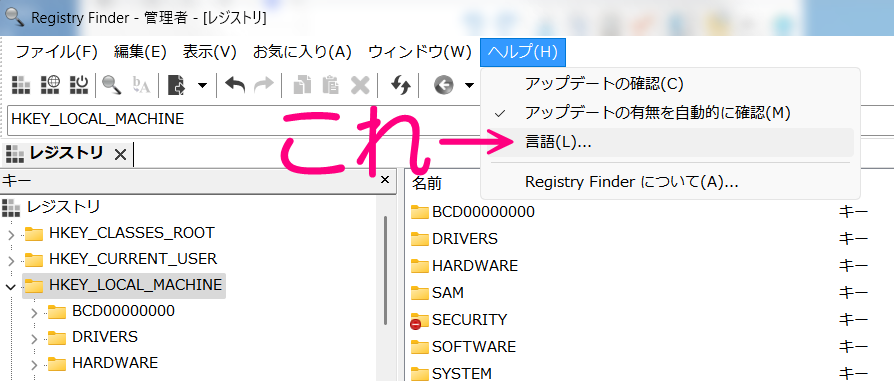Open the ファイル(F) menu

(56, 52)
